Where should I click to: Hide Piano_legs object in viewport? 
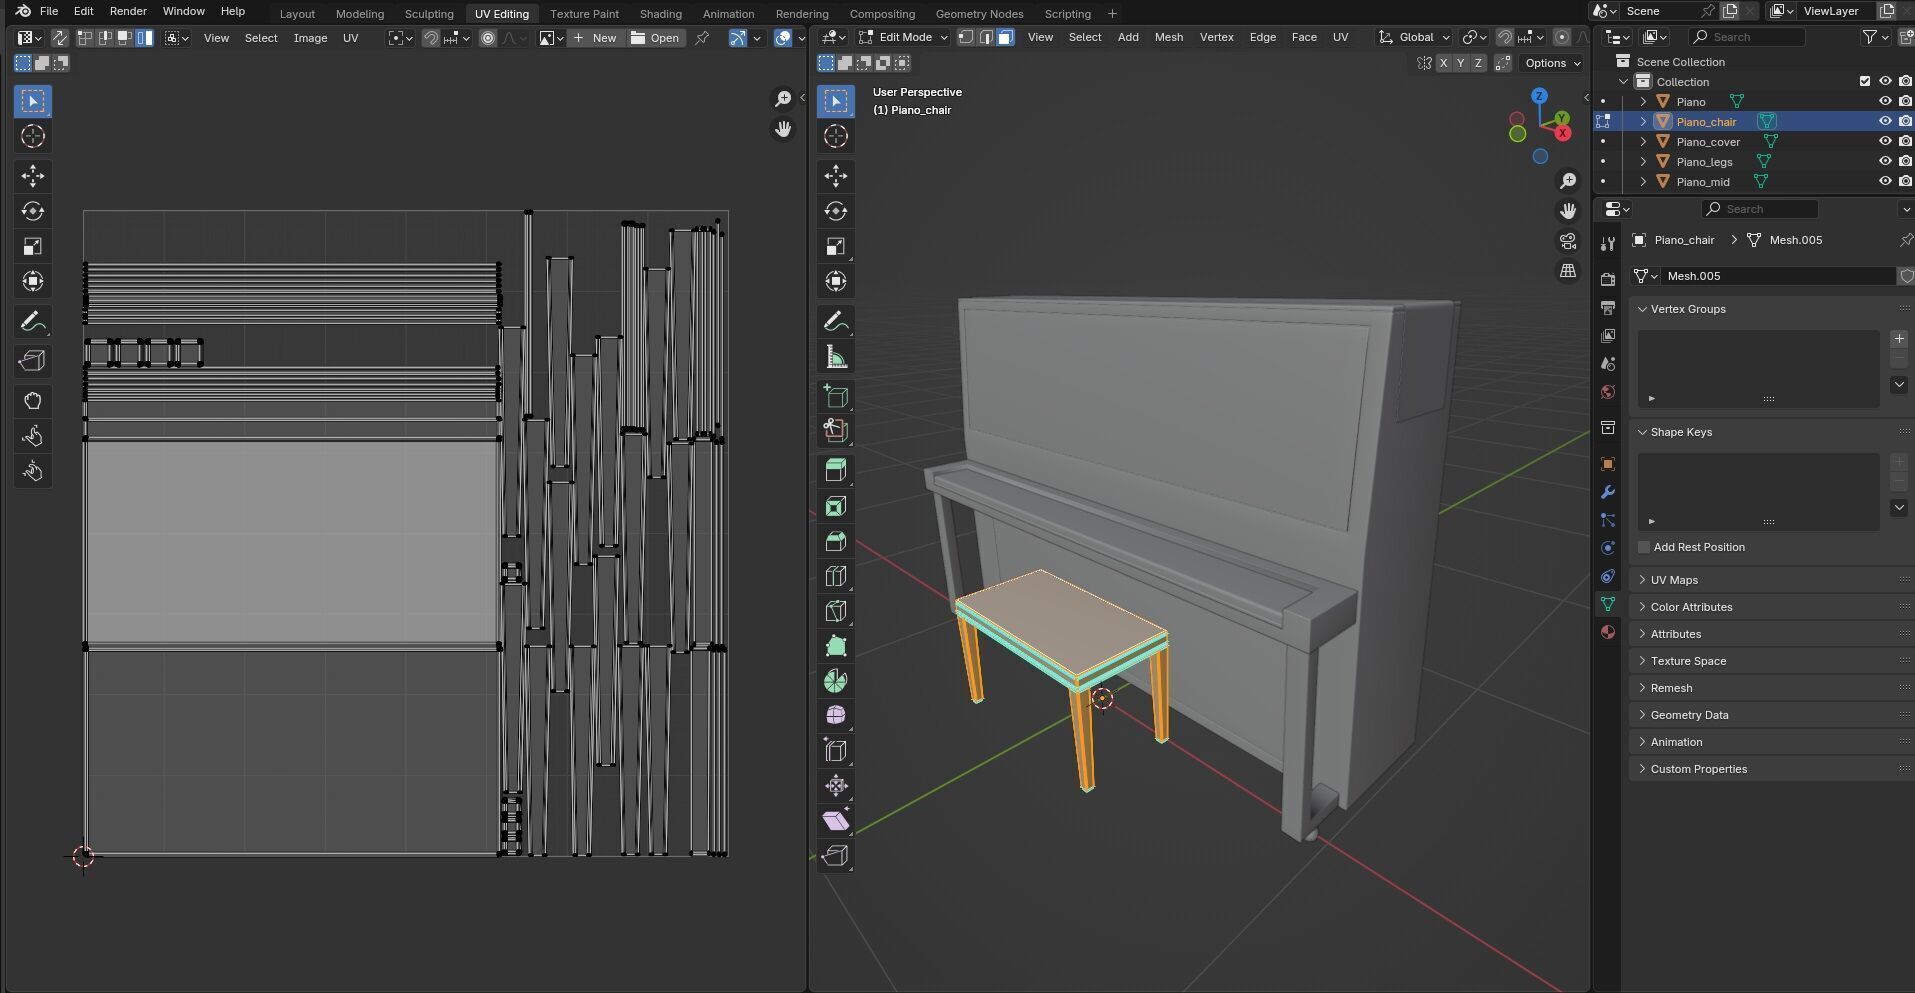click(1885, 161)
